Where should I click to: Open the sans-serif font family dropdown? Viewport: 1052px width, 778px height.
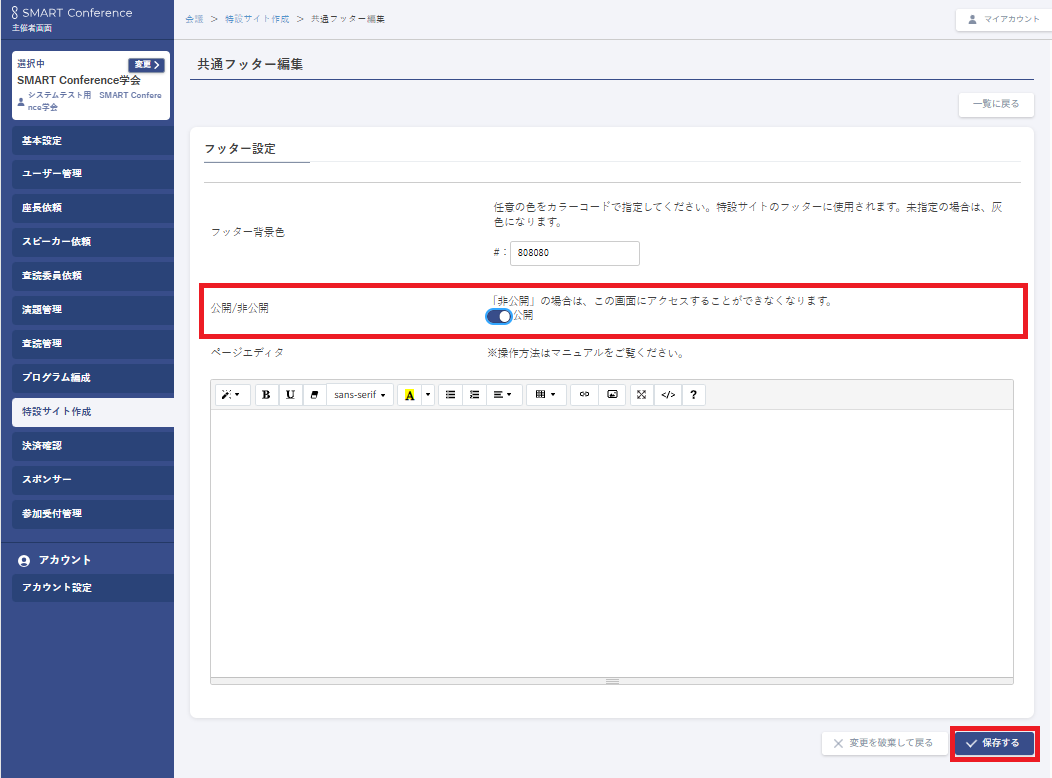(x=360, y=395)
